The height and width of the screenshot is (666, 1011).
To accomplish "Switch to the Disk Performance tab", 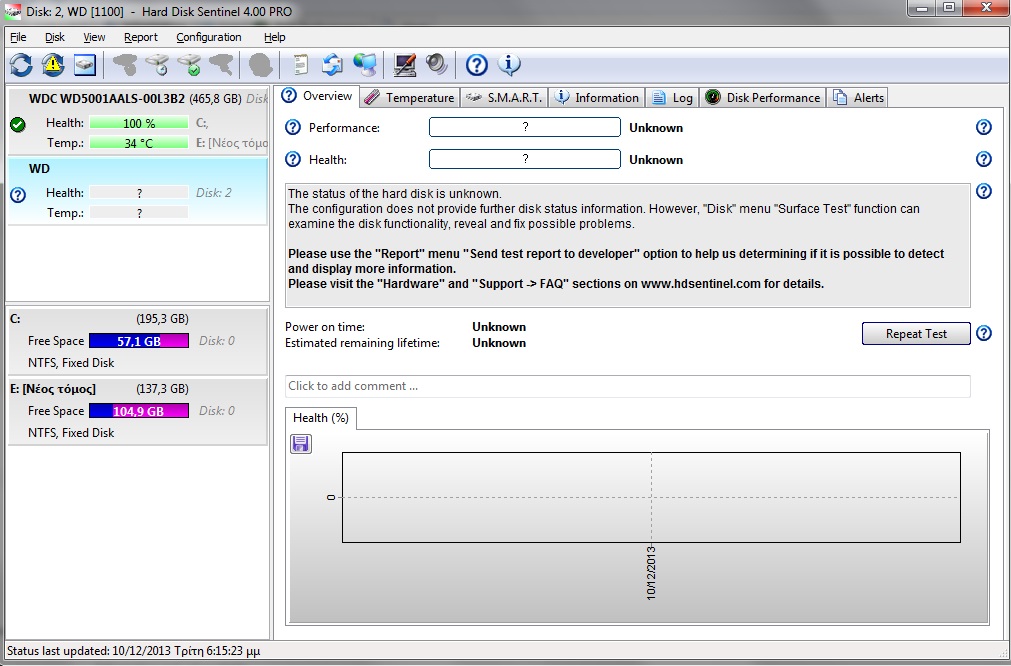I will [763, 97].
